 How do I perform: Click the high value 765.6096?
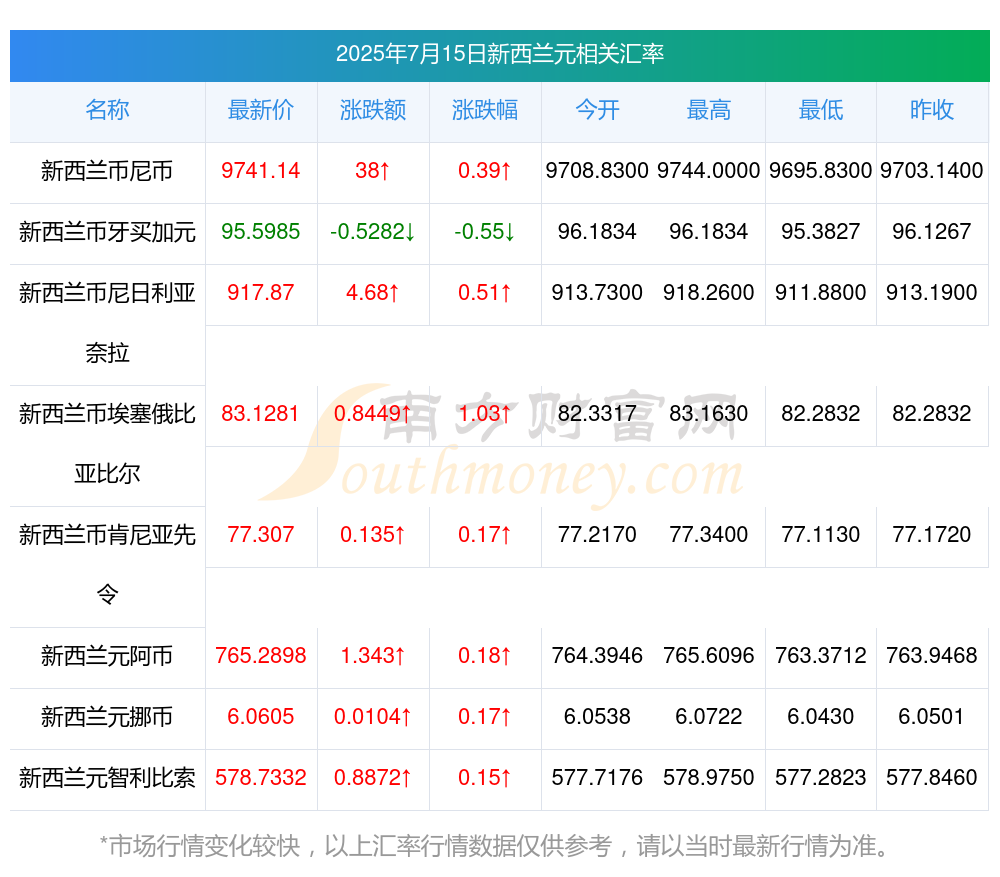click(x=709, y=656)
